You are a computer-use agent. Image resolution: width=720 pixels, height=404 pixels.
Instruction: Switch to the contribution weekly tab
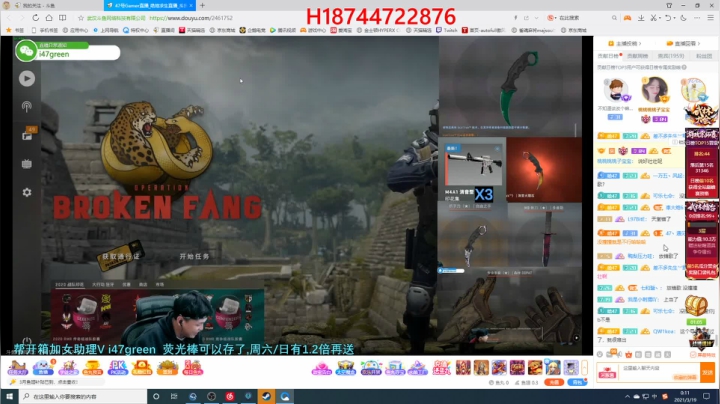(x=638, y=56)
